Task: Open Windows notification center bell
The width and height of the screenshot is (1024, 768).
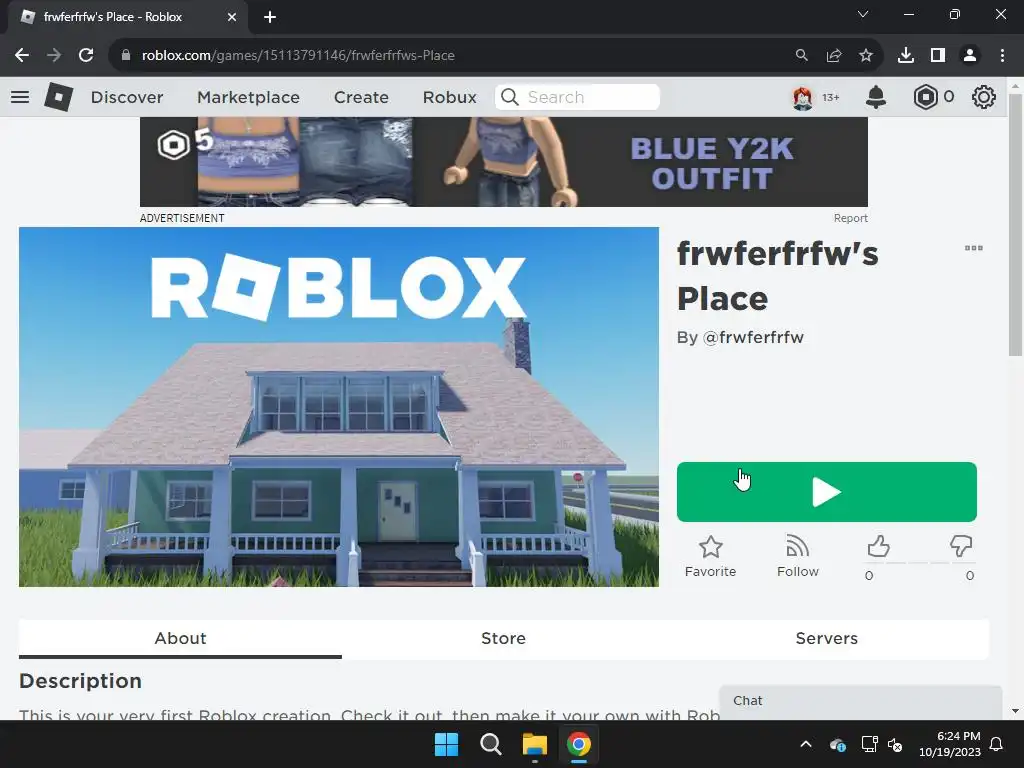Action: 997,744
